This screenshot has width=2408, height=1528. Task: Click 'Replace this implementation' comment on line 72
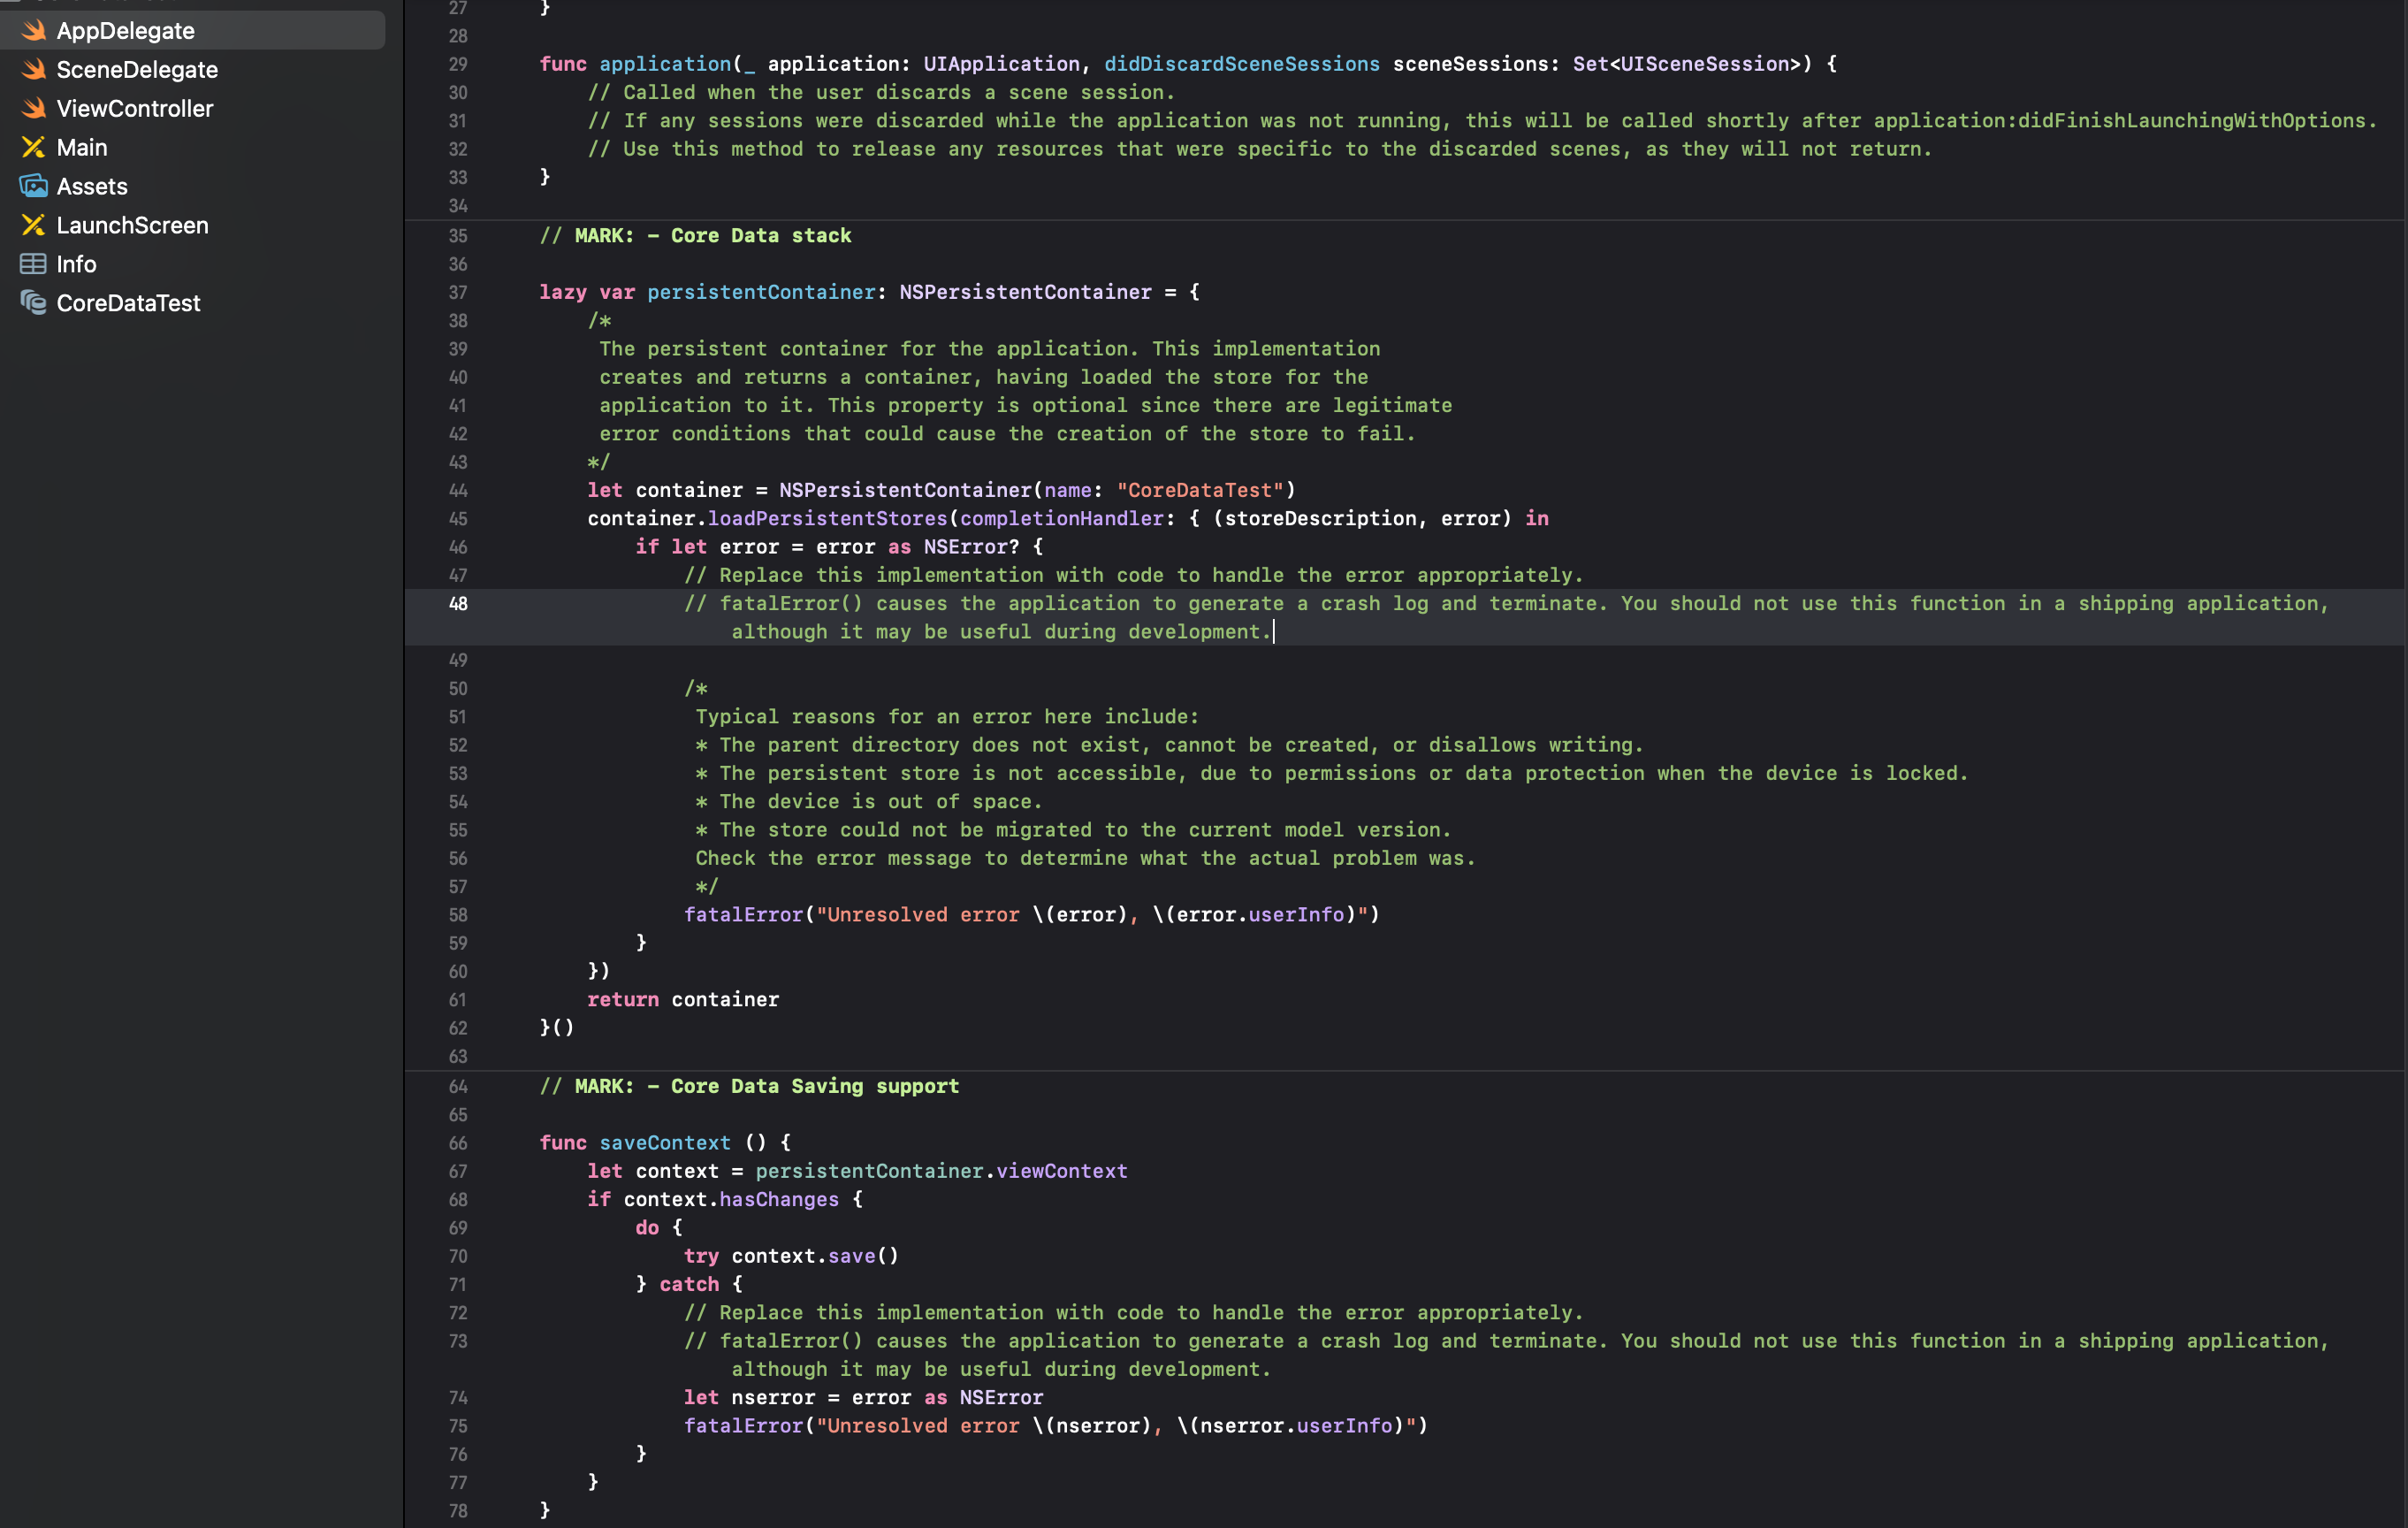point(1134,1313)
